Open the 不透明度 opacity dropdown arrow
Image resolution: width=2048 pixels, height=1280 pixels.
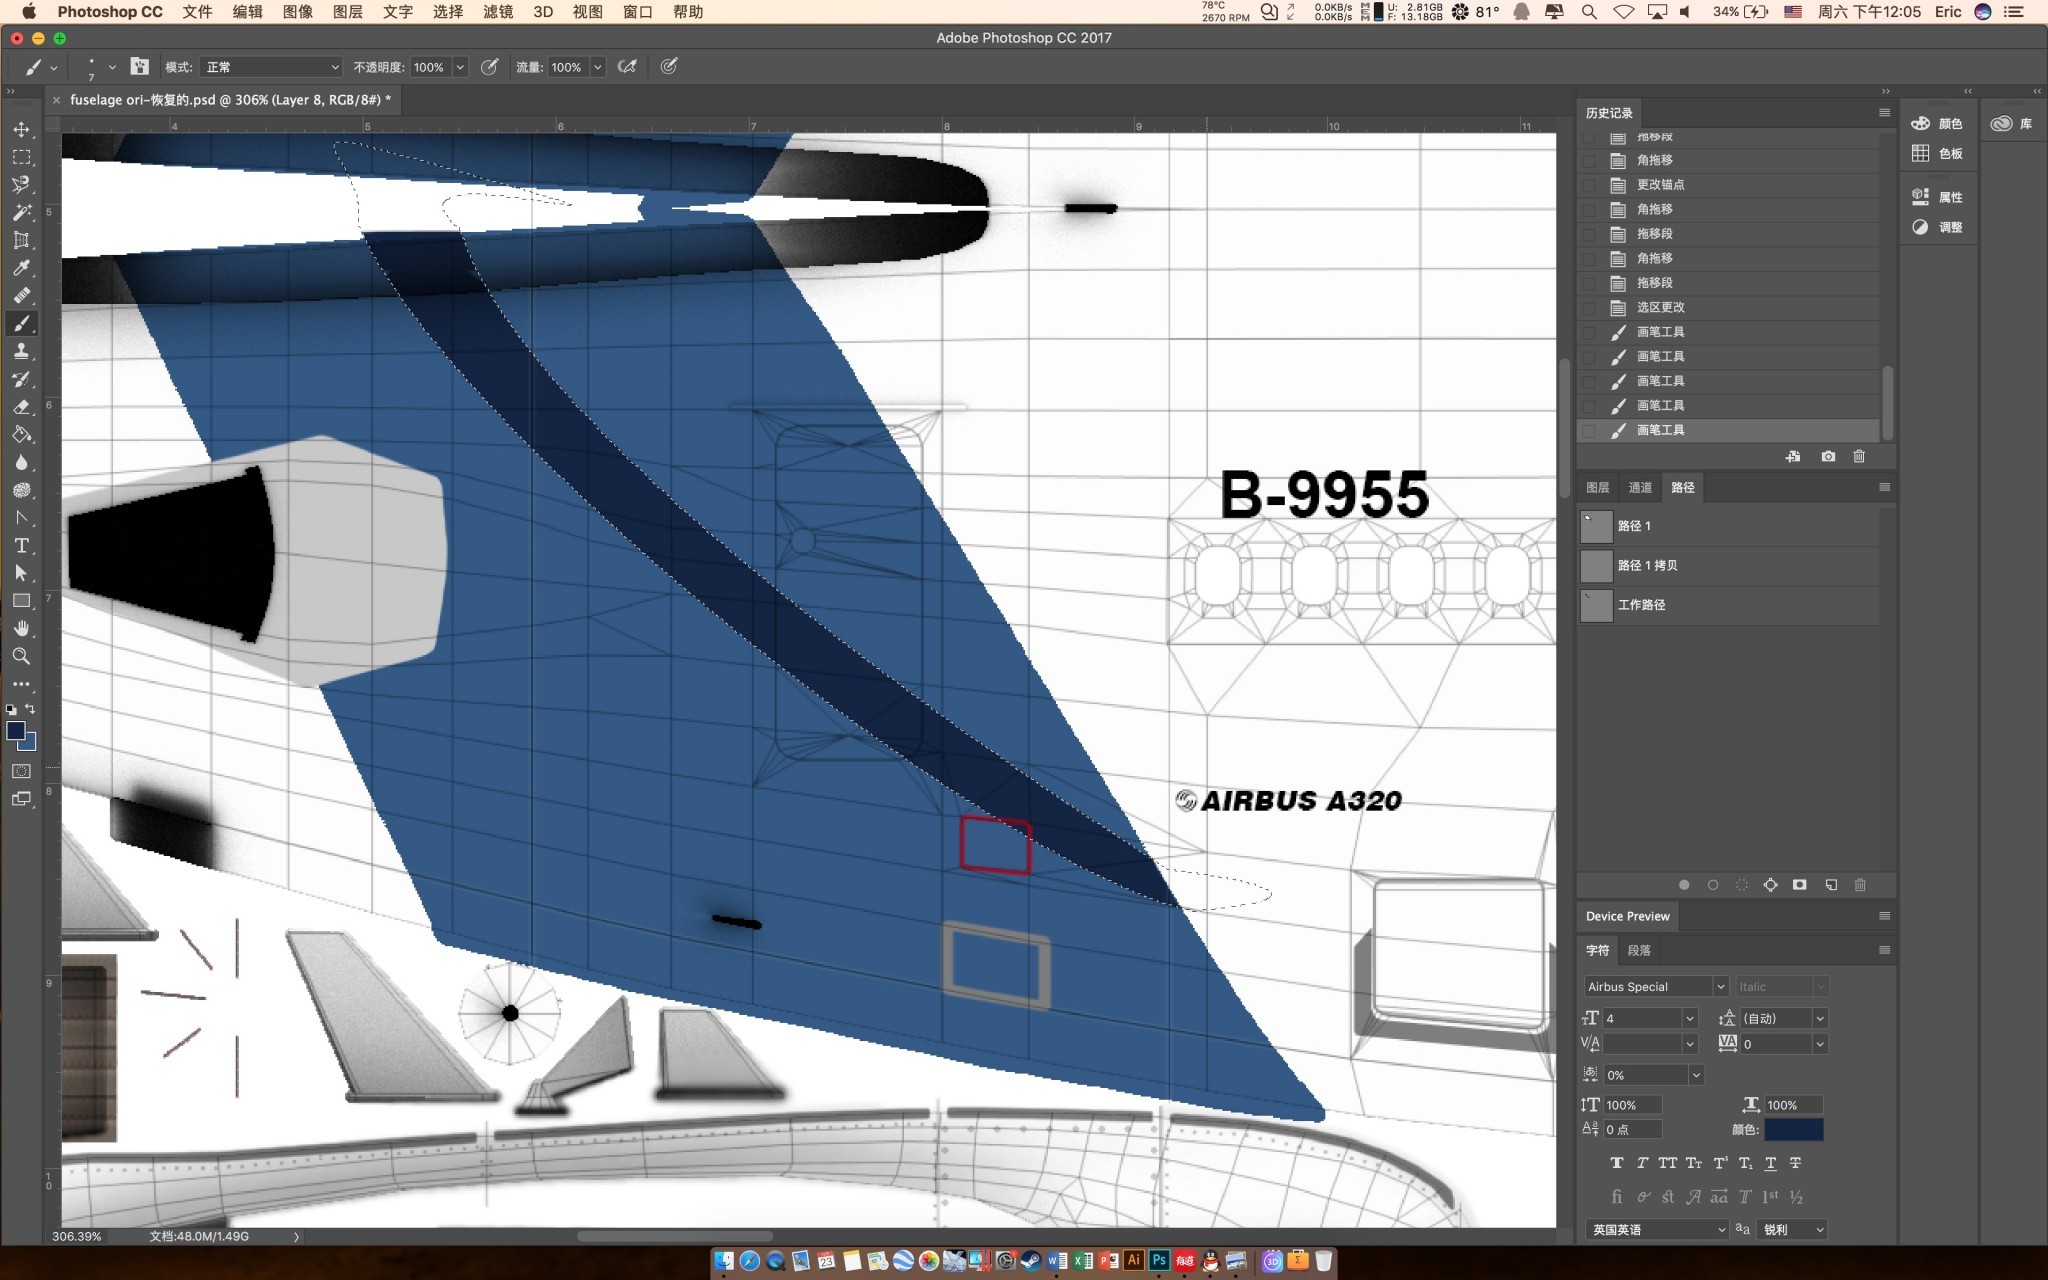tap(460, 67)
